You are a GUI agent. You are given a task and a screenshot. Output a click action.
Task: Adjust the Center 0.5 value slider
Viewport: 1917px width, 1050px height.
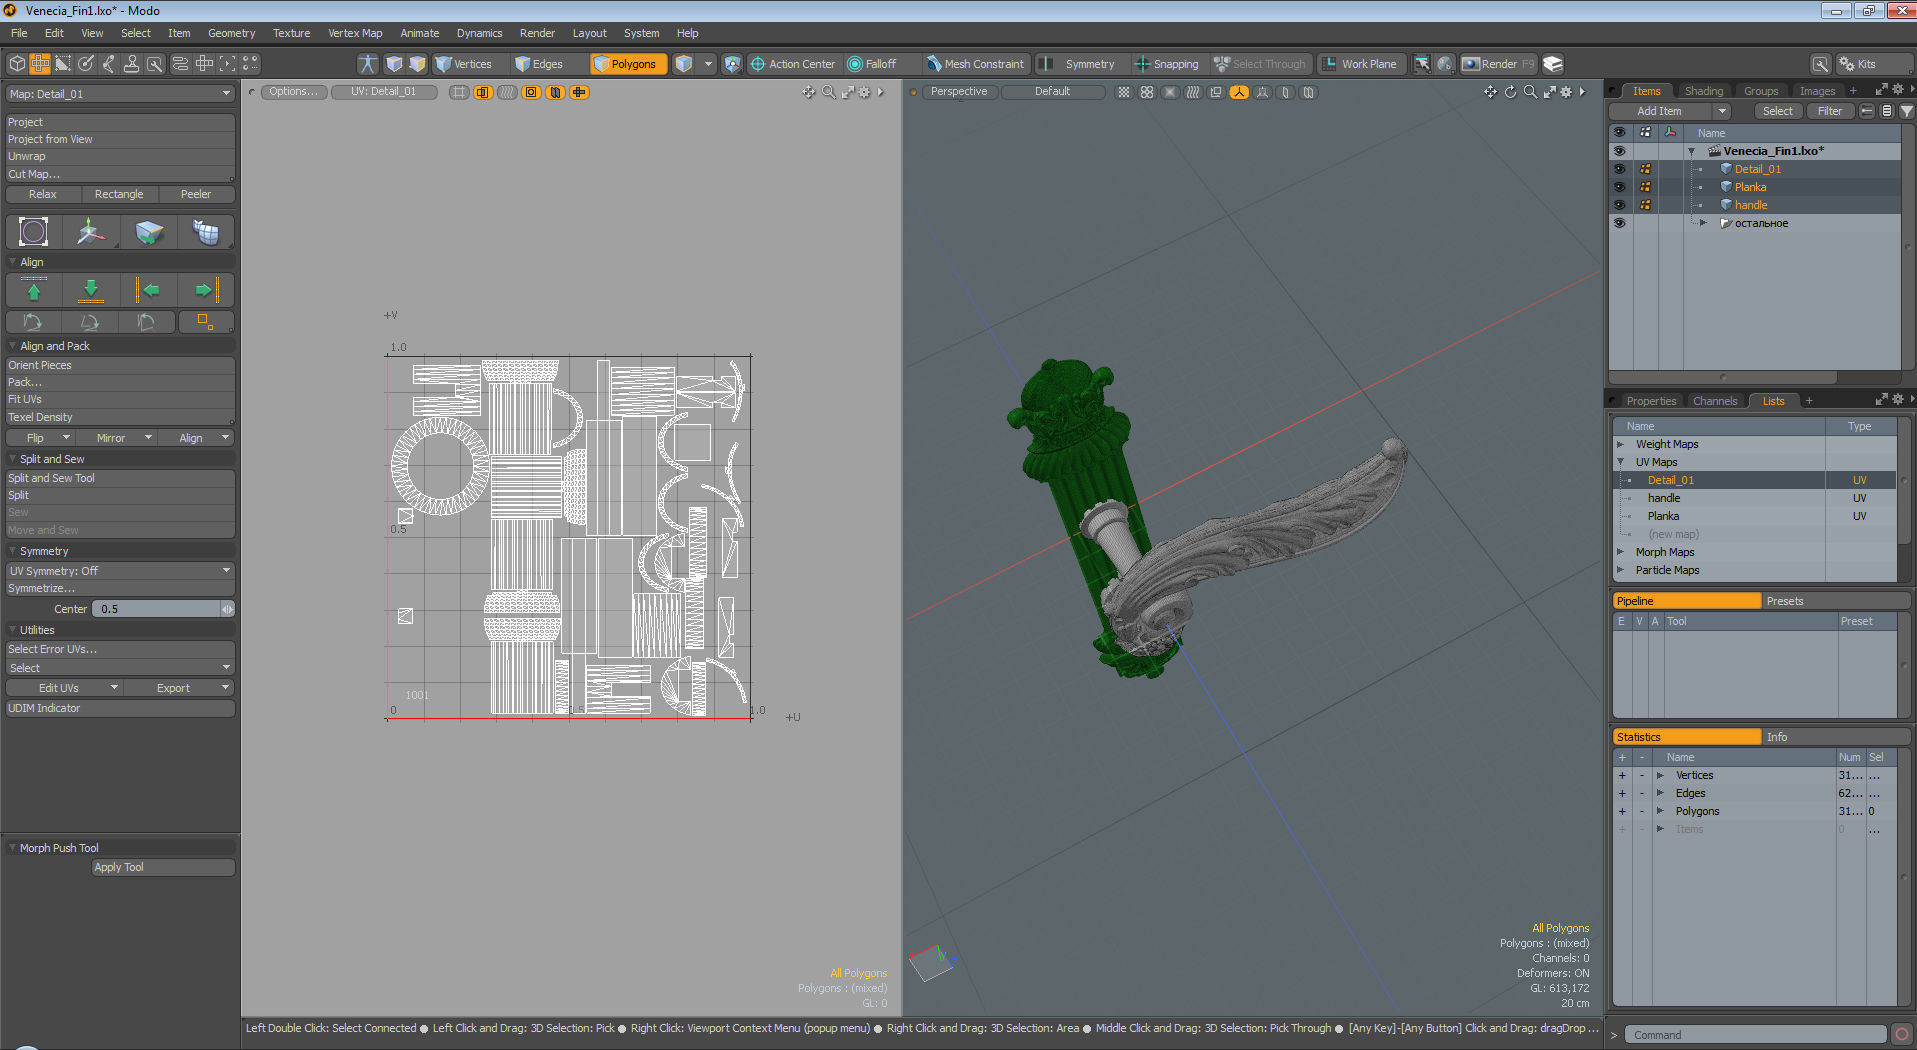tap(157, 609)
